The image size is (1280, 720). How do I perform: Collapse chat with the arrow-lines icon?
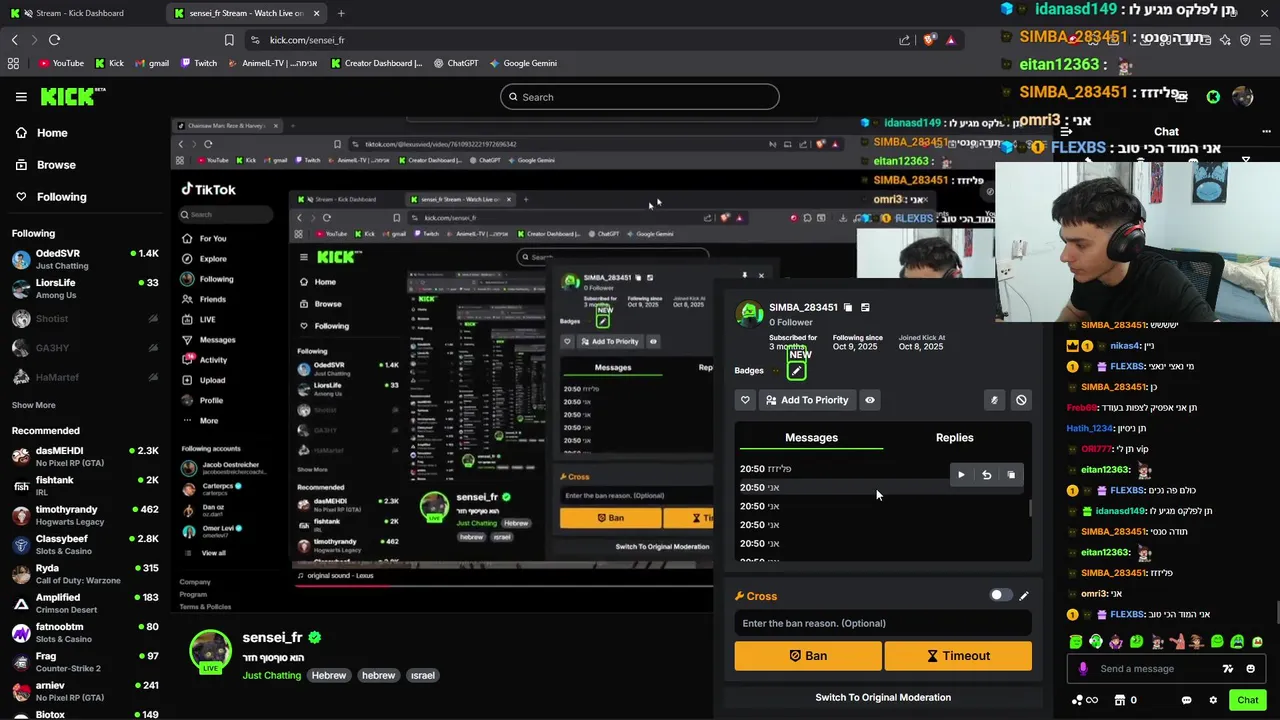point(1066,132)
